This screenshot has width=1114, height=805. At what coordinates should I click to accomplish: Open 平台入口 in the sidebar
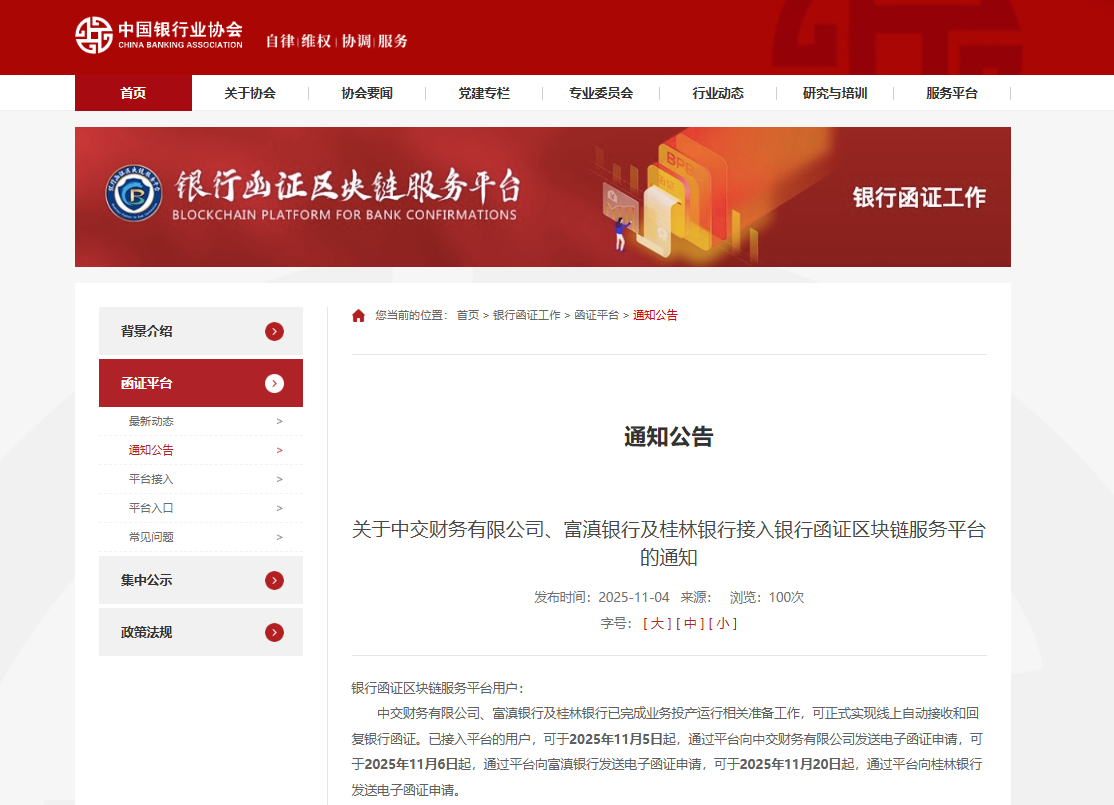152,508
